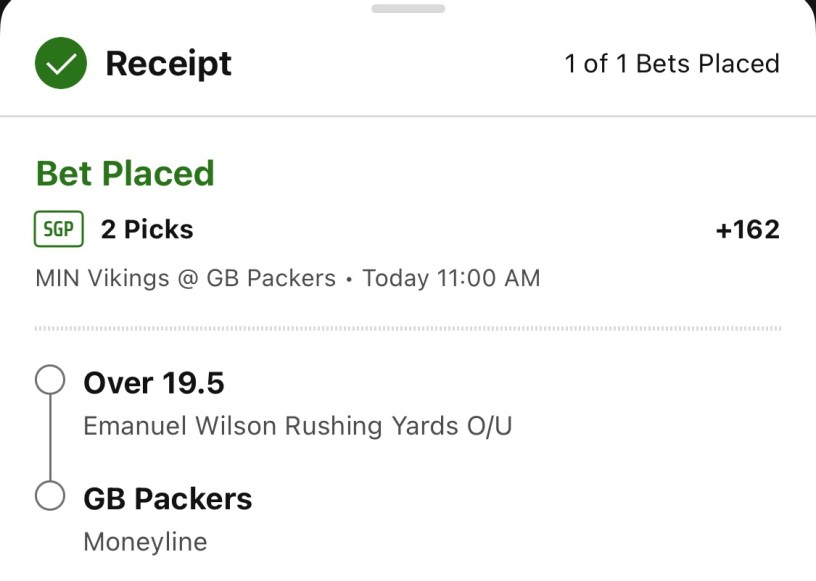Viewport: 816px width, 581px height.
Task: Click the line connecting the two pick circles
Action: pos(50,438)
